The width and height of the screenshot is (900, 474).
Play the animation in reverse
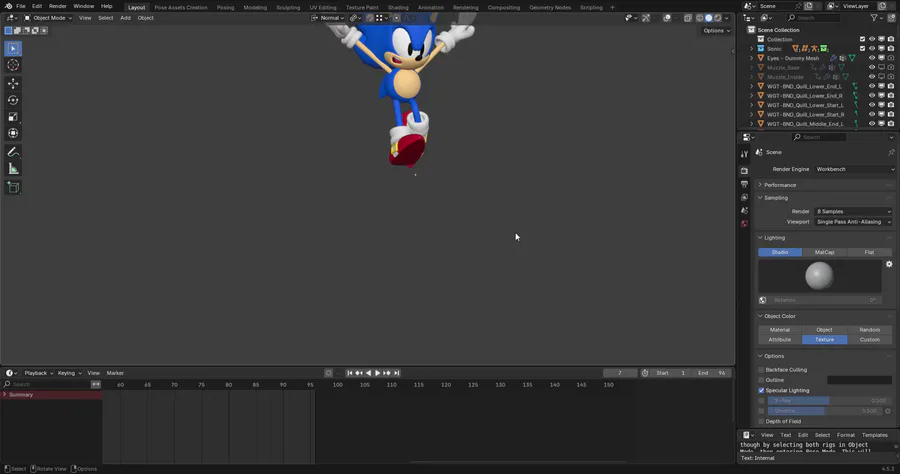click(x=368, y=373)
